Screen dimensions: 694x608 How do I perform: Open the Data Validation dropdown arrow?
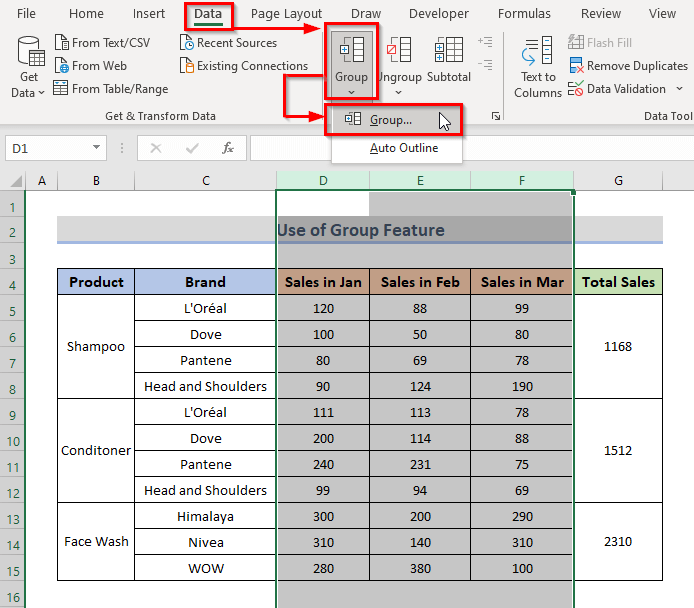click(679, 89)
